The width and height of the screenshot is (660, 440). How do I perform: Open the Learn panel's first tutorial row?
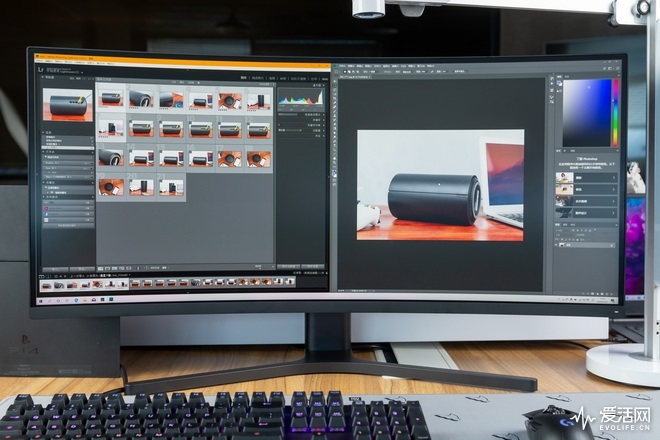587,178
